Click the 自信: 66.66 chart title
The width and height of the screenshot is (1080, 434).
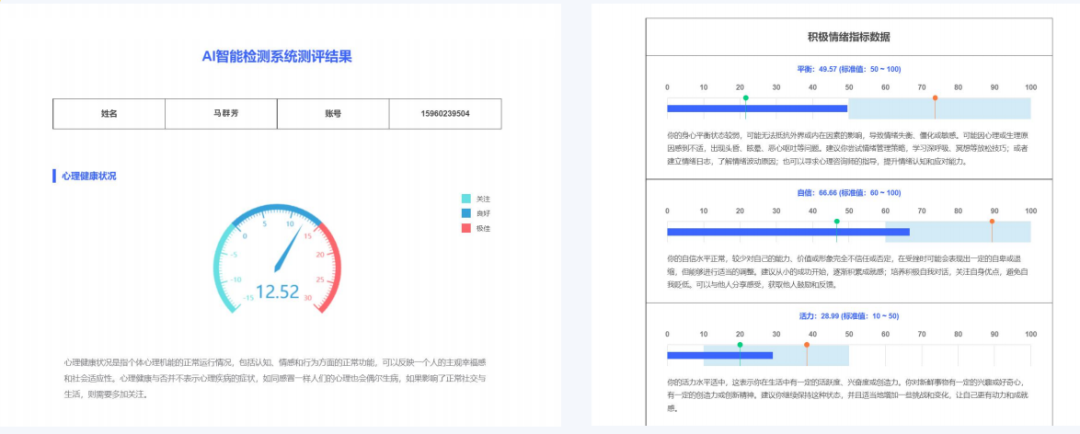pyautogui.click(x=849, y=193)
